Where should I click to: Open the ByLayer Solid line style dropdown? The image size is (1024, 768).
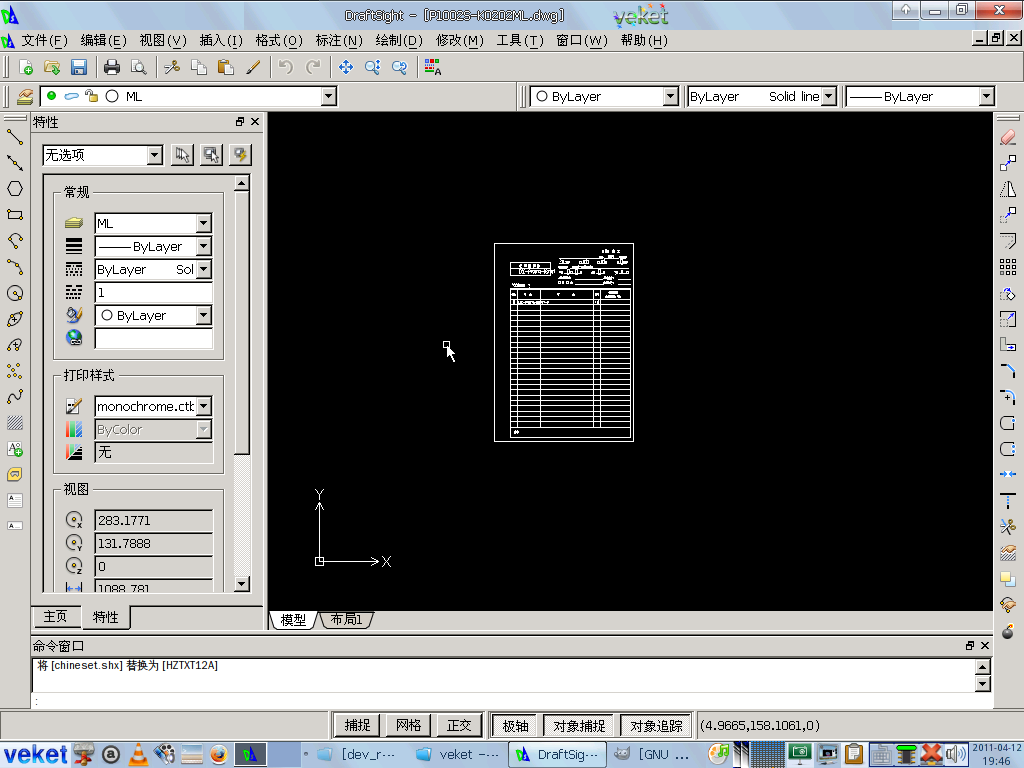point(829,97)
